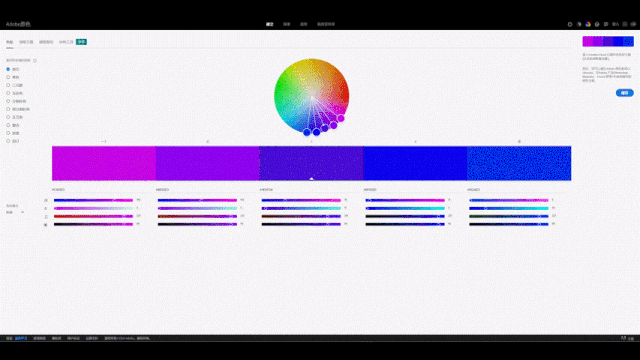Switch to the Extract Theme (撷取主题) tab
The height and width of the screenshot is (360, 640).
point(26,42)
